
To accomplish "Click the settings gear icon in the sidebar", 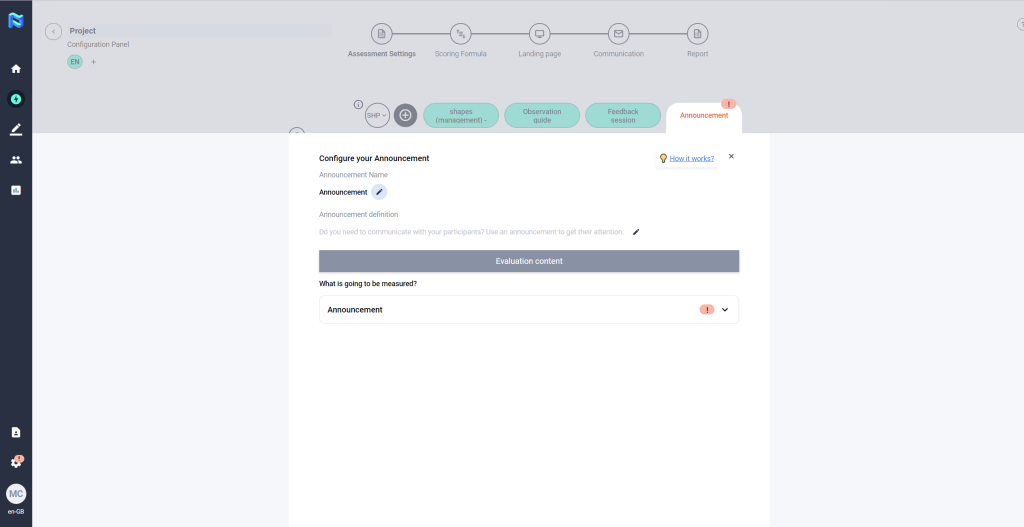I will [x=16, y=462].
